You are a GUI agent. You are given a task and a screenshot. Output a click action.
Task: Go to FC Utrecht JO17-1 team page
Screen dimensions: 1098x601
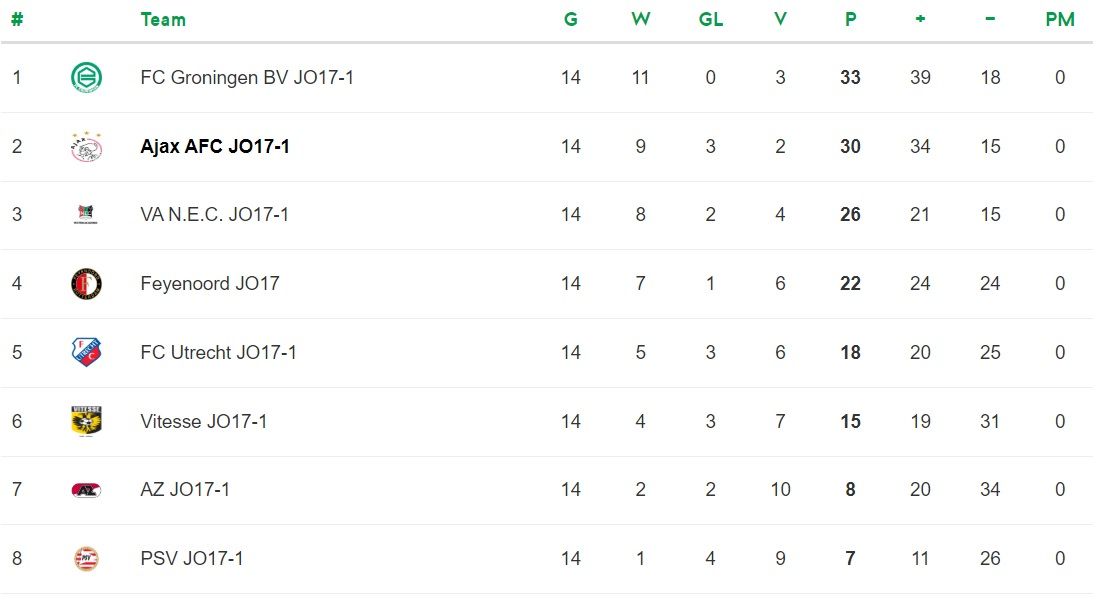coord(219,352)
